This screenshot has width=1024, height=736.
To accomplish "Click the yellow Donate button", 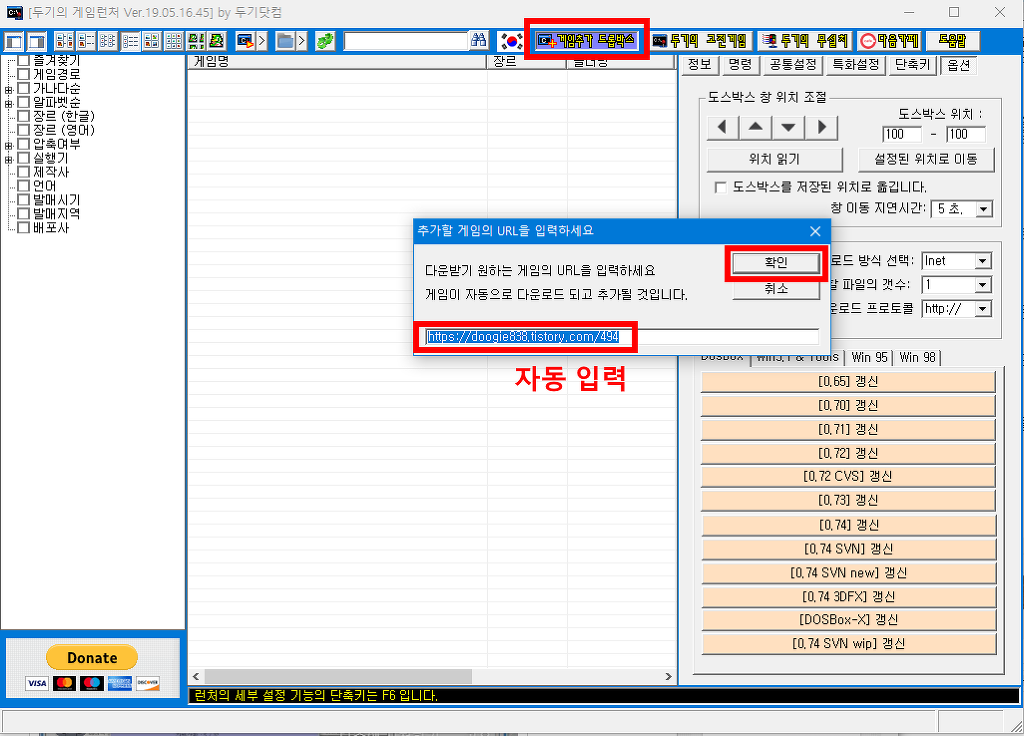I will click(x=92, y=658).
